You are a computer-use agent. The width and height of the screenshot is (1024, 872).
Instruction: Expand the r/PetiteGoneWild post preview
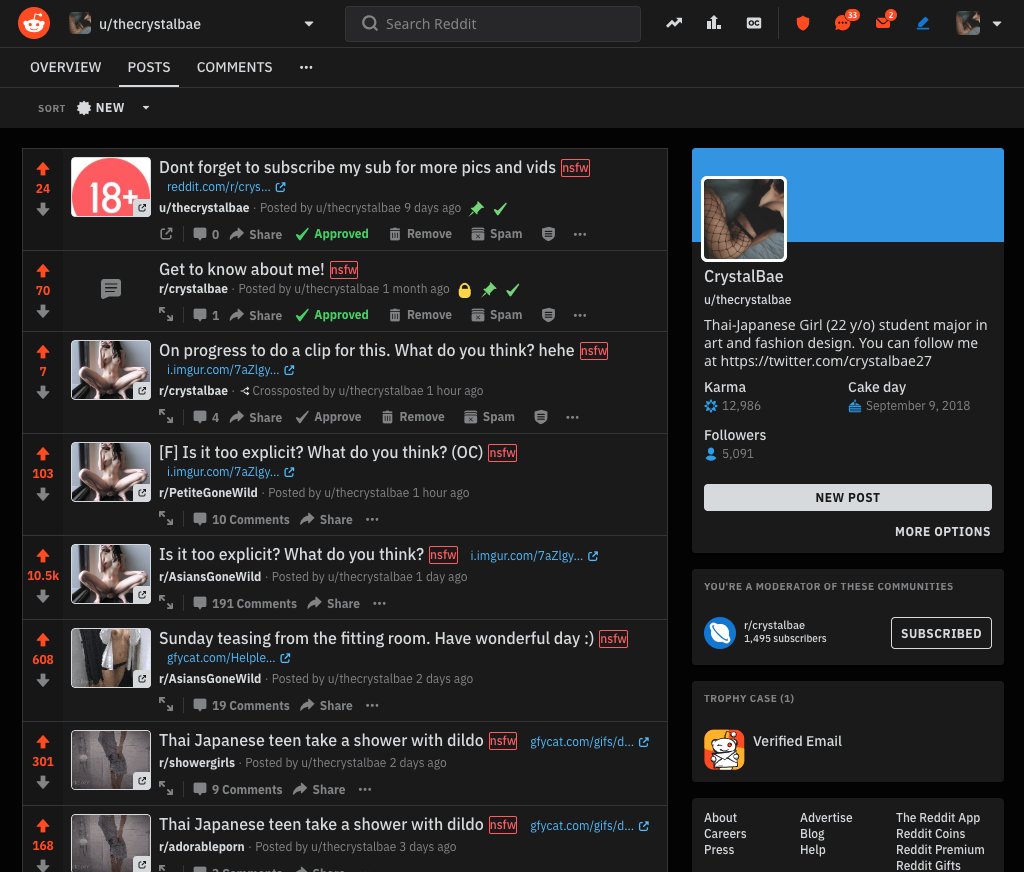[167, 519]
